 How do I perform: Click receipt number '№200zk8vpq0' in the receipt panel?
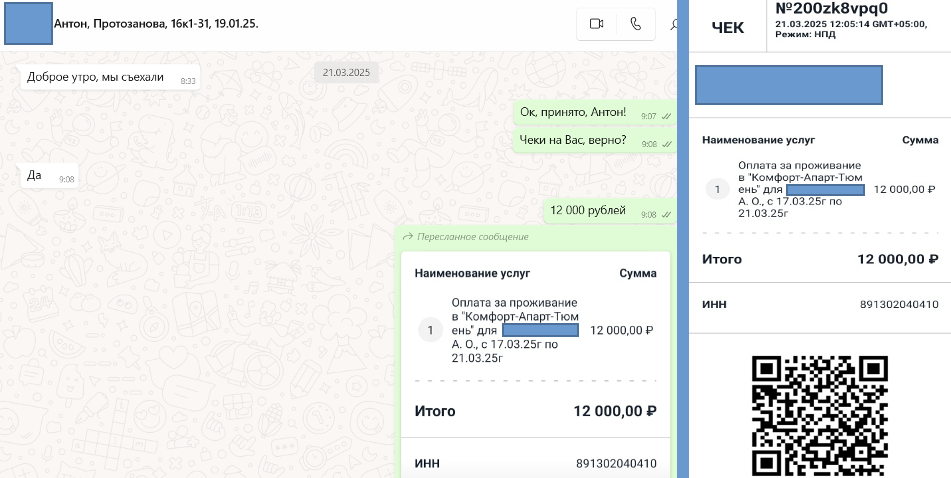(832, 8)
